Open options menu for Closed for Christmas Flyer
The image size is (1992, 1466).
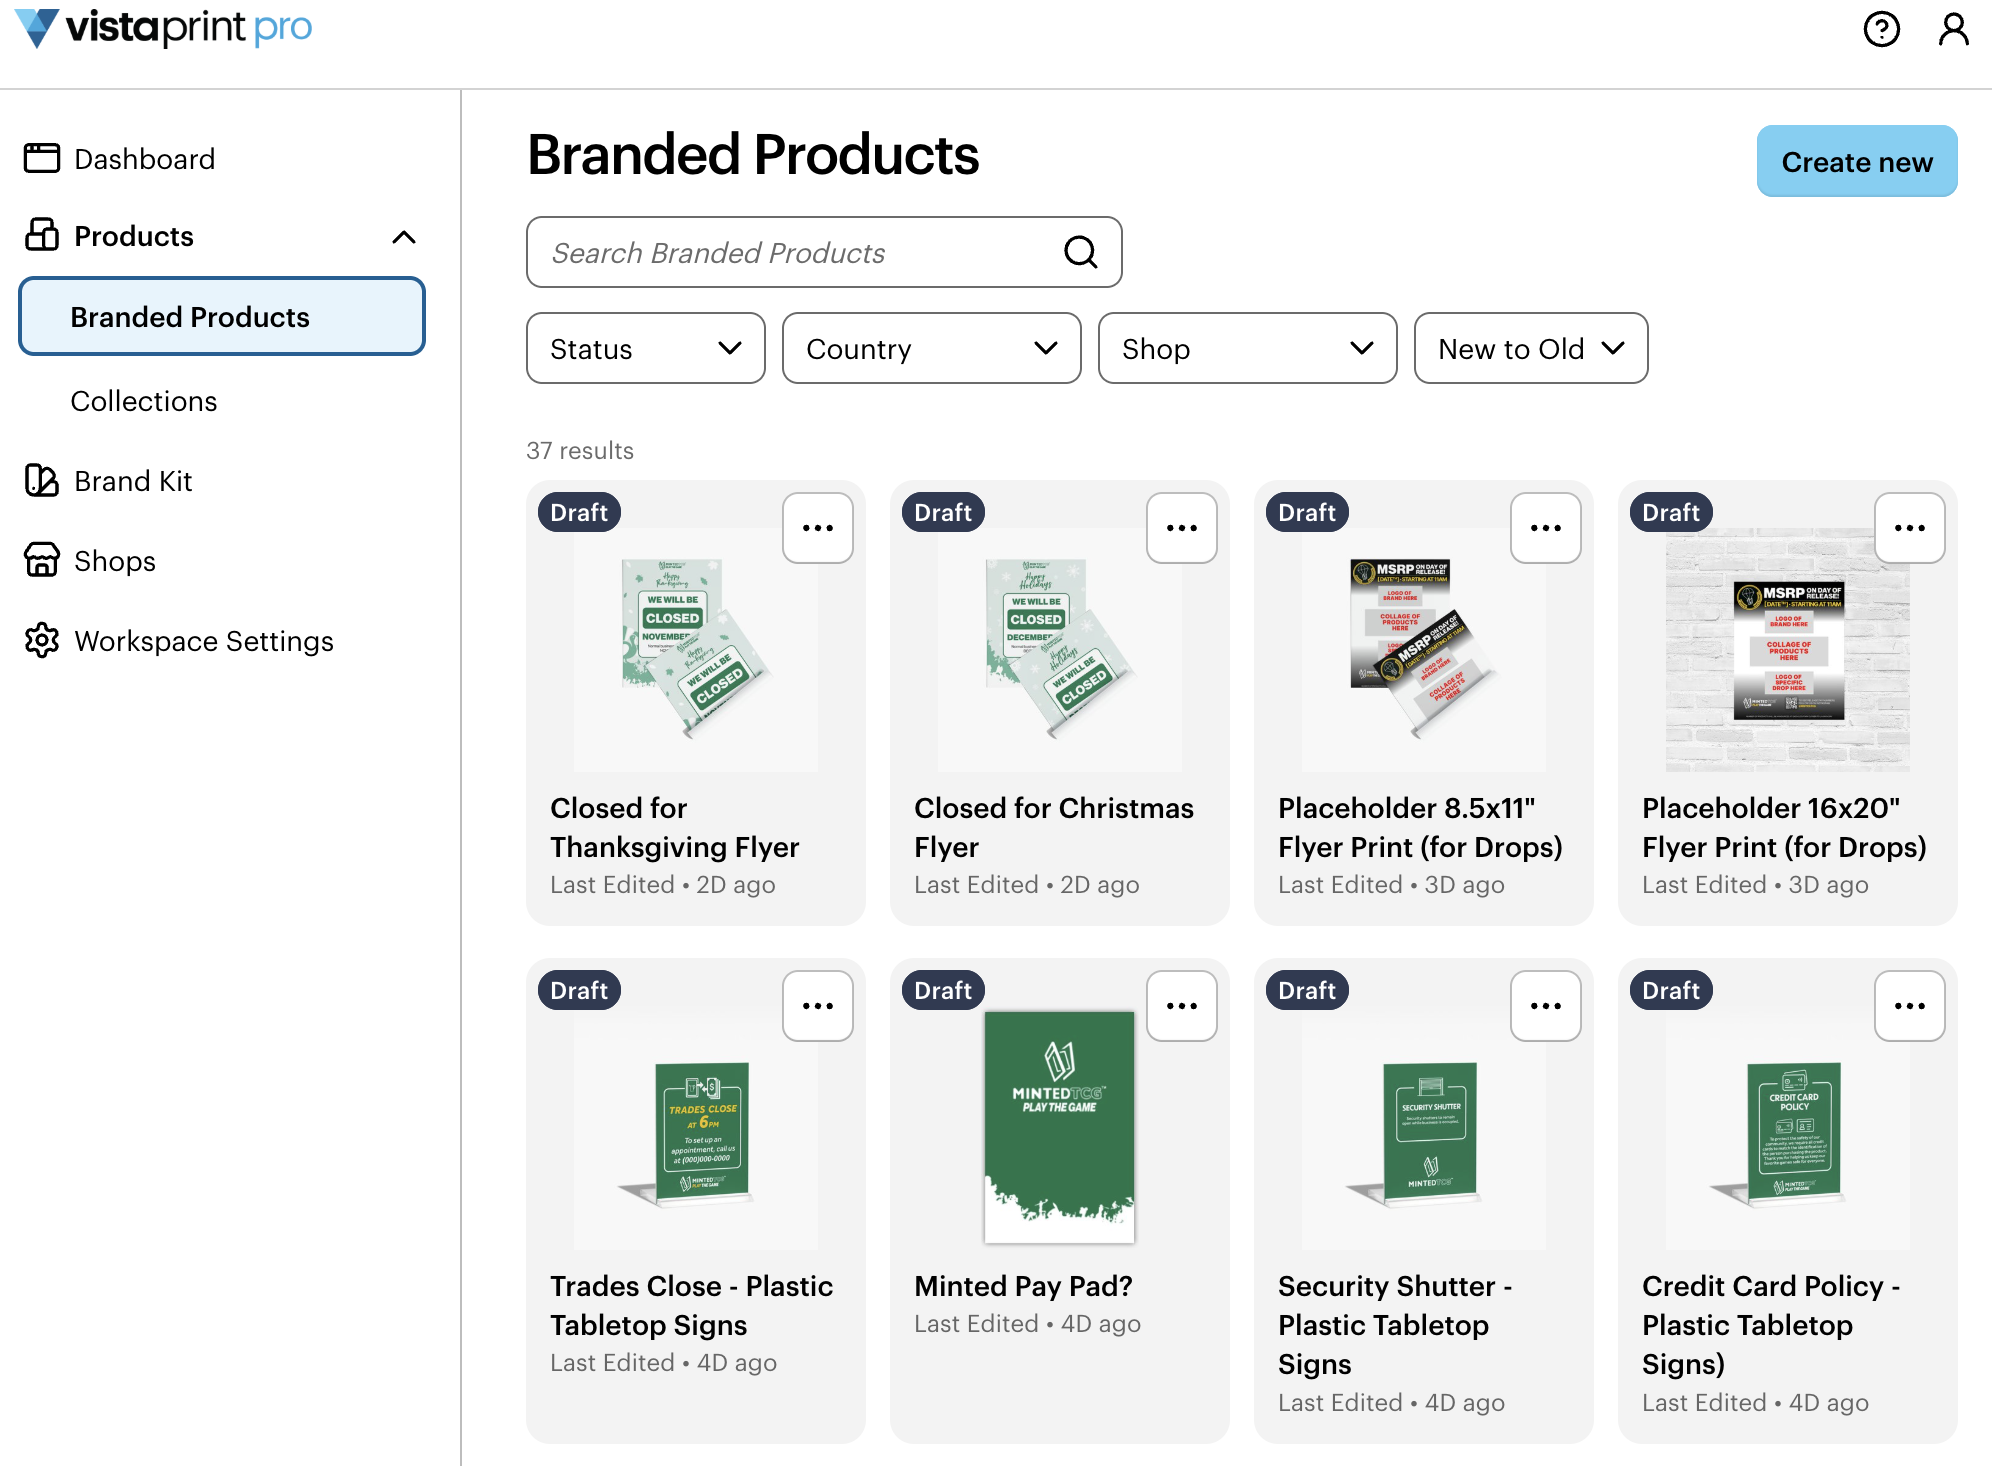point(1182,528)
